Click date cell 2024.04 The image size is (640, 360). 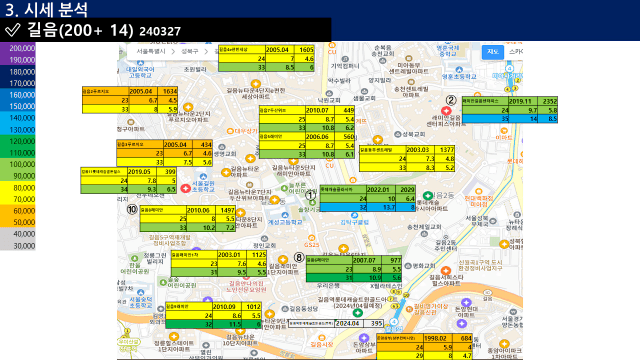click(348, 323)
